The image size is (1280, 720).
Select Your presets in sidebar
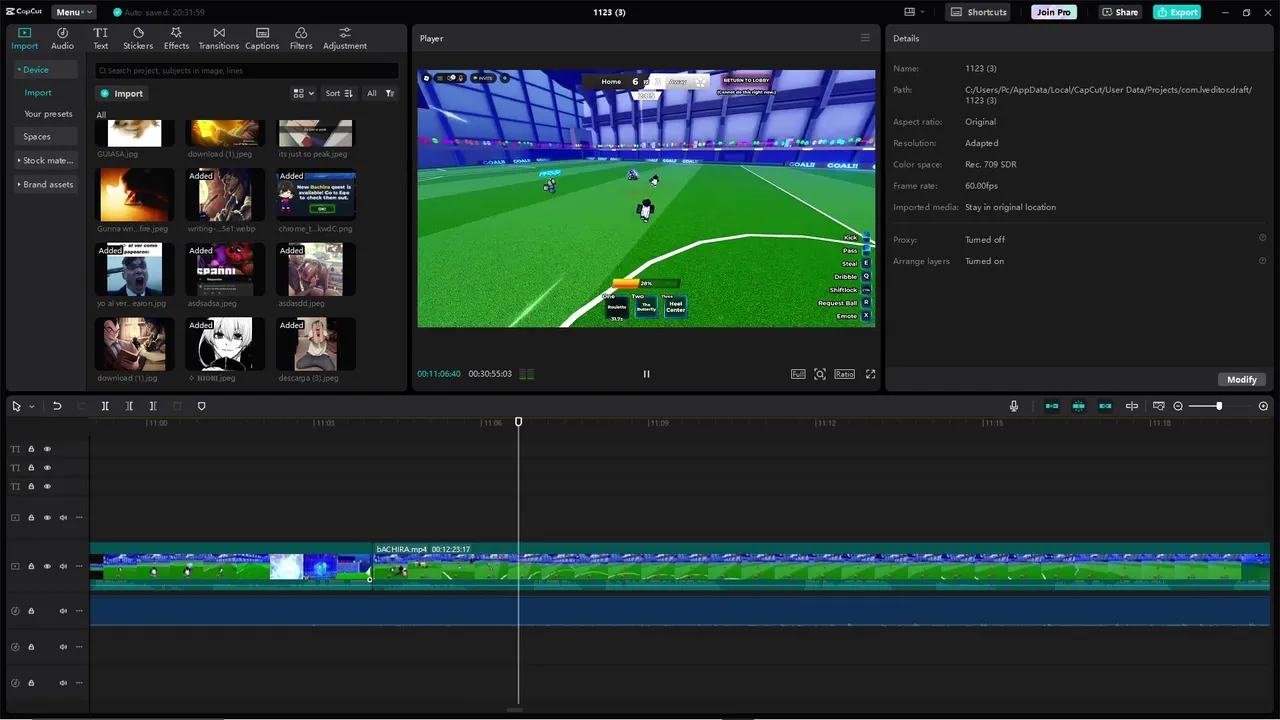tap(48, 114)
